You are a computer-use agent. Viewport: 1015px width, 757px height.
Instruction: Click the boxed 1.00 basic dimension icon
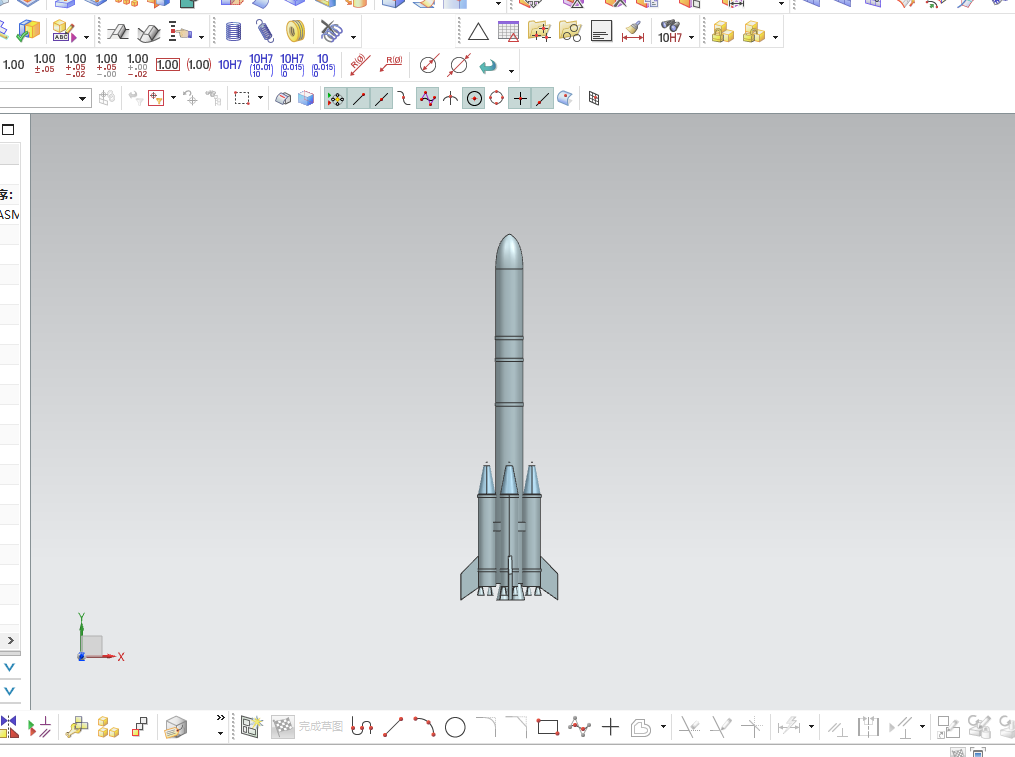click(168, 65)
